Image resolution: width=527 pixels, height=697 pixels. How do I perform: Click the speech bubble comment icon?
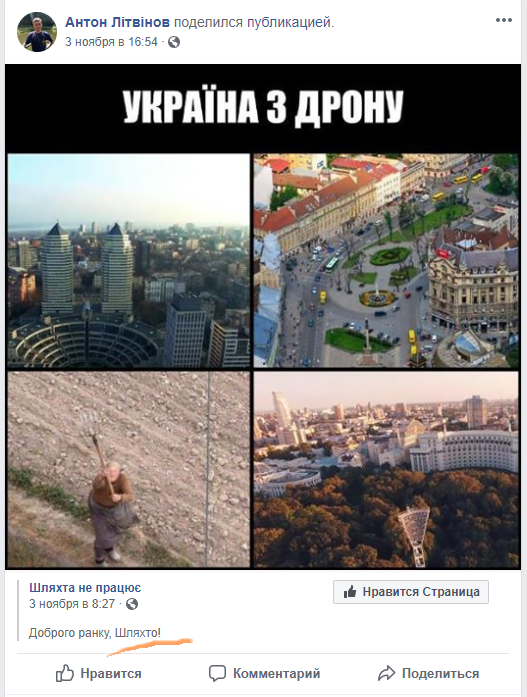217,673
